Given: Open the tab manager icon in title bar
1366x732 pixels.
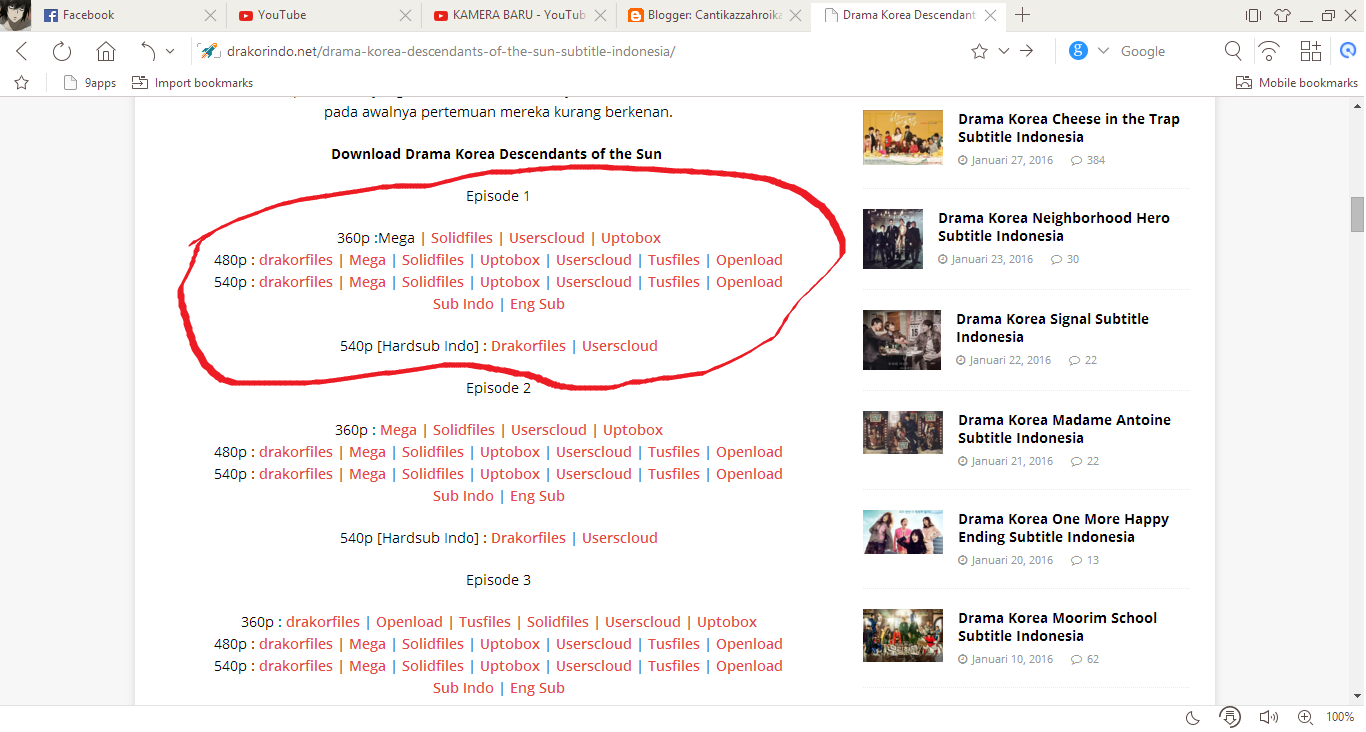Looking at the screenshot, I should click(1253, 15).
